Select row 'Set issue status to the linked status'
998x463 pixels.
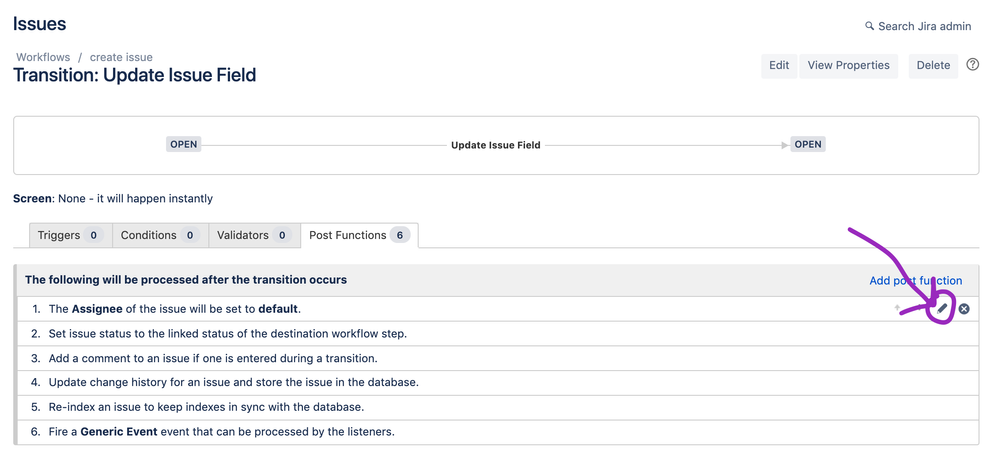(496, 334)
